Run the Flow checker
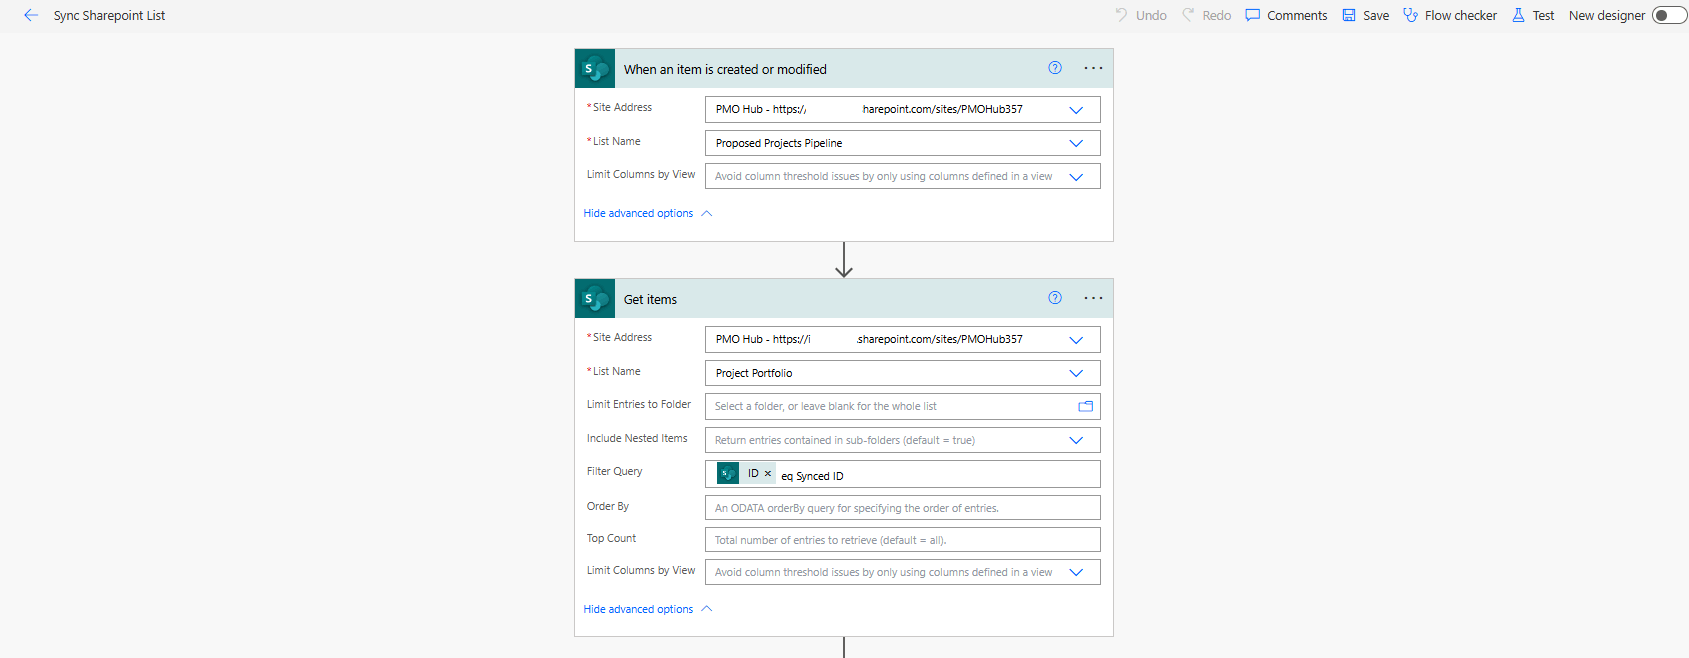This screenshot has height=658, width=1689. pos(1449,15)
